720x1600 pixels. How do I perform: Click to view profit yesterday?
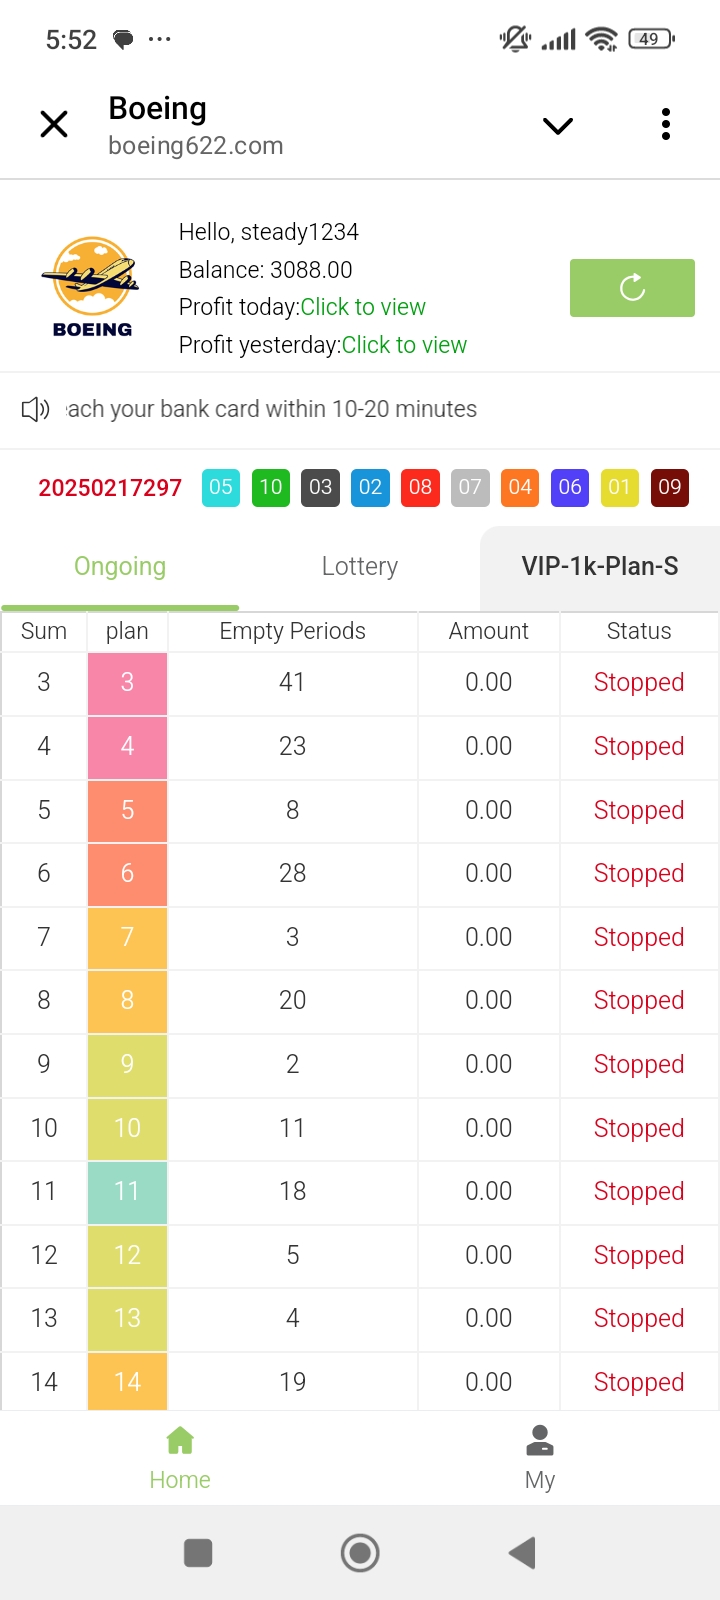point(404,345)
